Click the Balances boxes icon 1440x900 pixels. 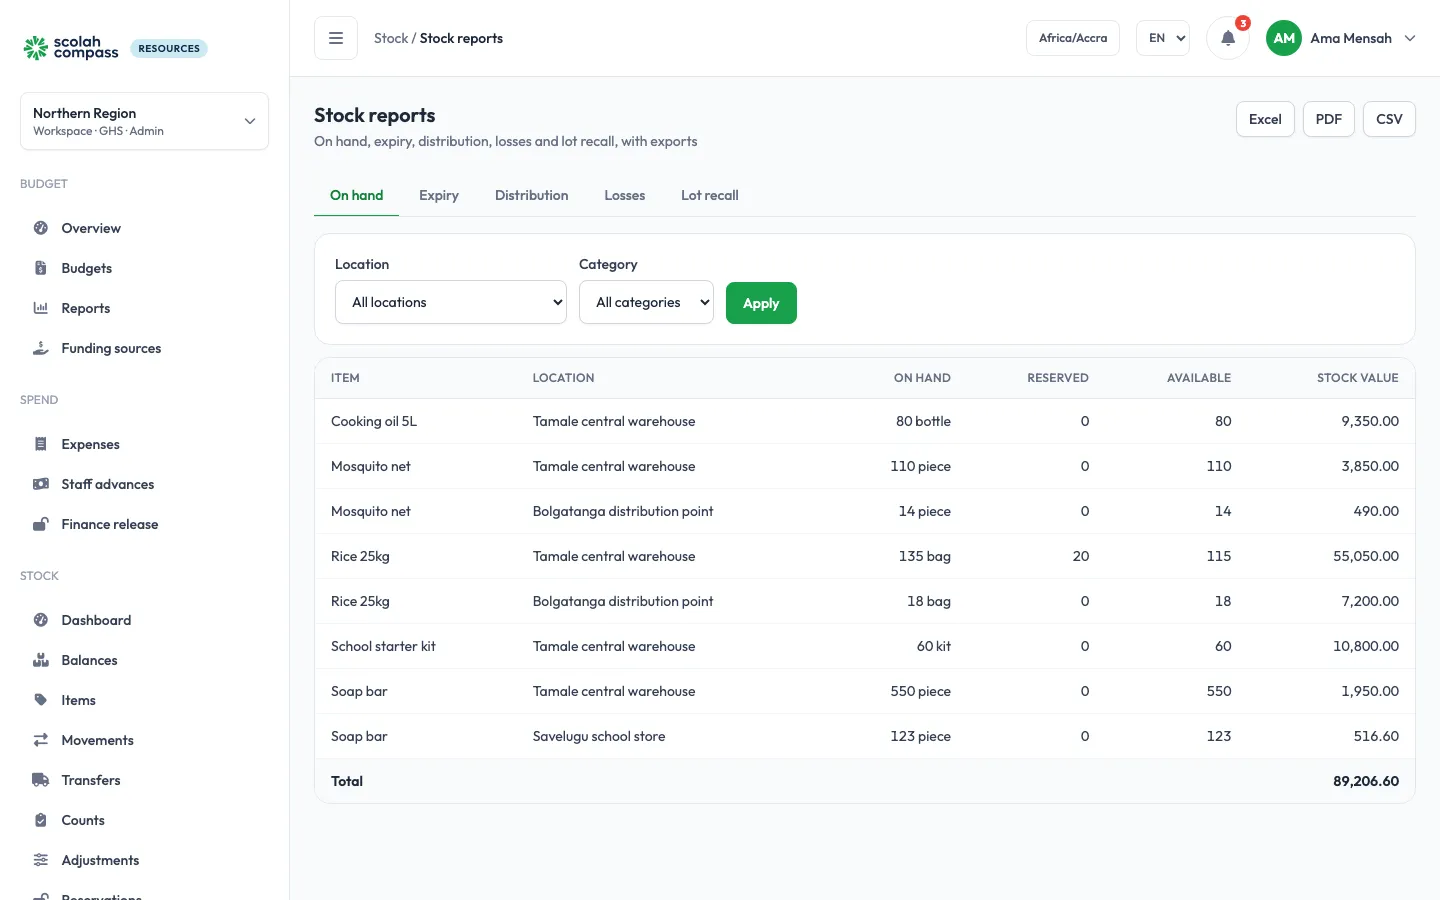click(41, 660)
